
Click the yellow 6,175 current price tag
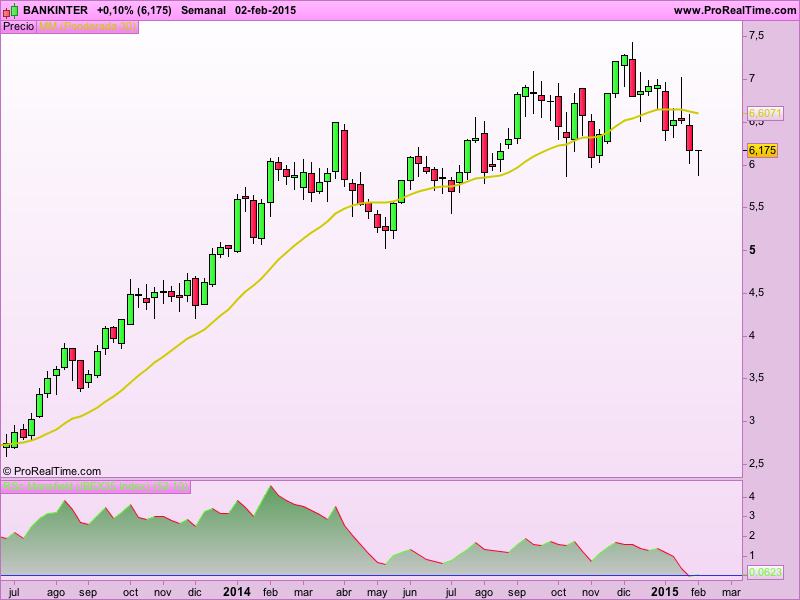click(762, 151)
